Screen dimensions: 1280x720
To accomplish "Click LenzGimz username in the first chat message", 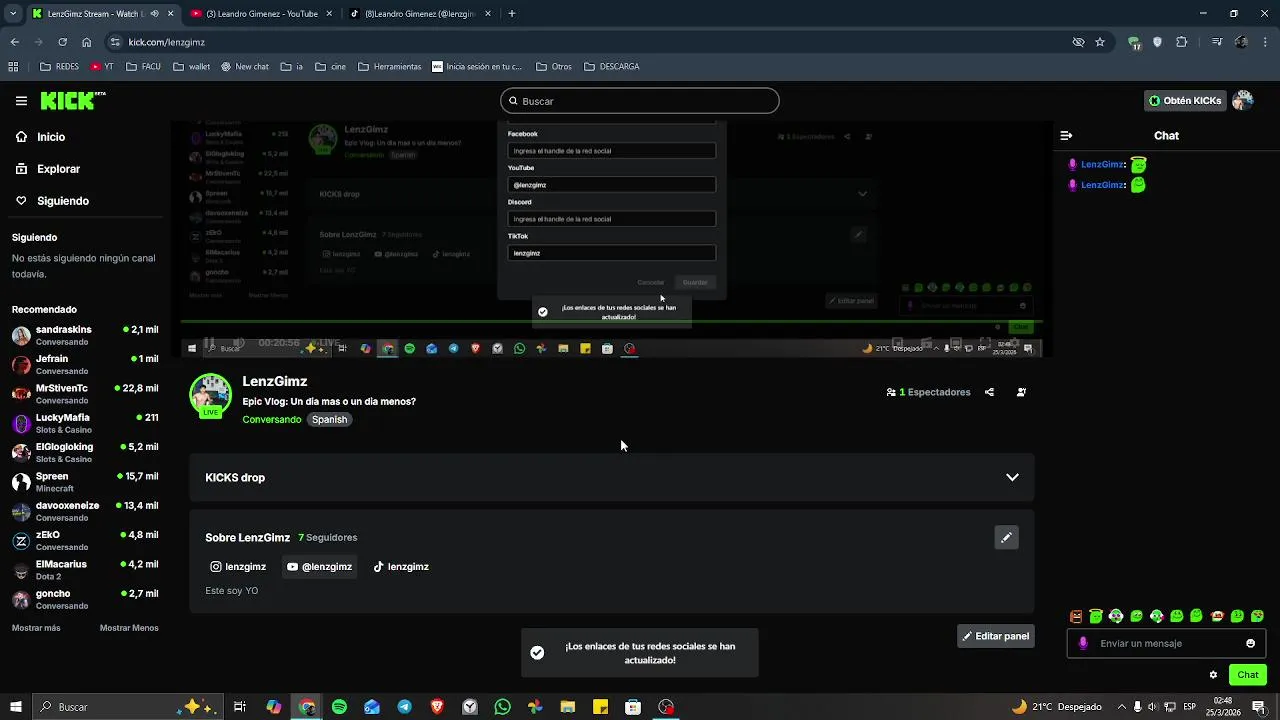I will 1103,165.
